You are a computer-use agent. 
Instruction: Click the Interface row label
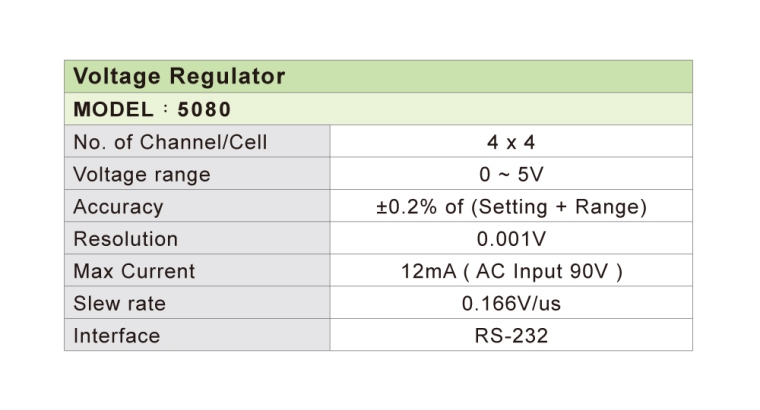click(117, 336)
